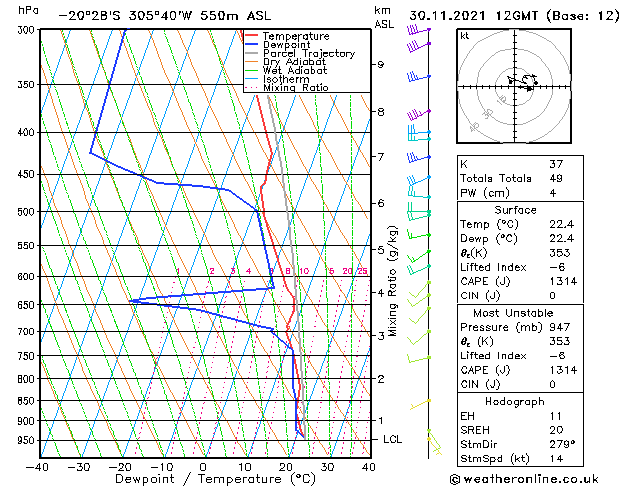Click the LCL marker label
Image resolution: width=629 pixels, height=486 pixels.
click(x=392, y=439)
